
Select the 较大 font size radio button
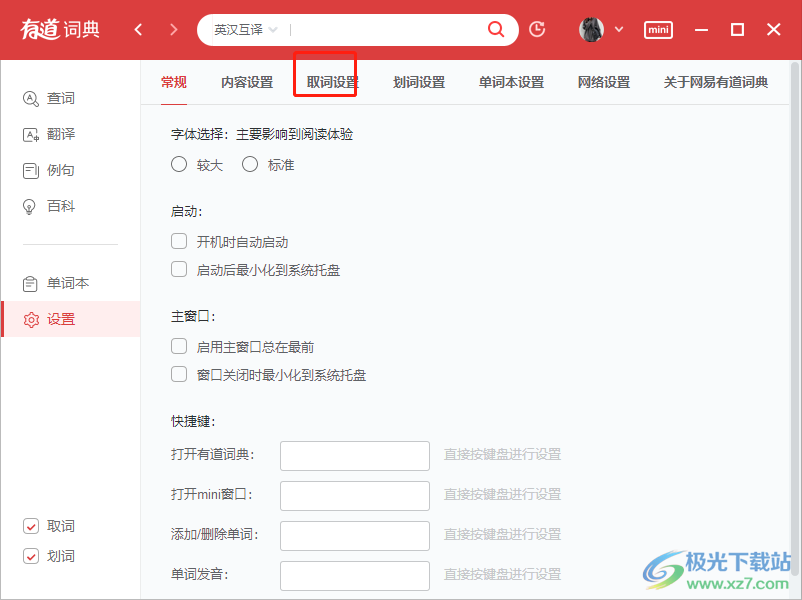coord(179,164)
